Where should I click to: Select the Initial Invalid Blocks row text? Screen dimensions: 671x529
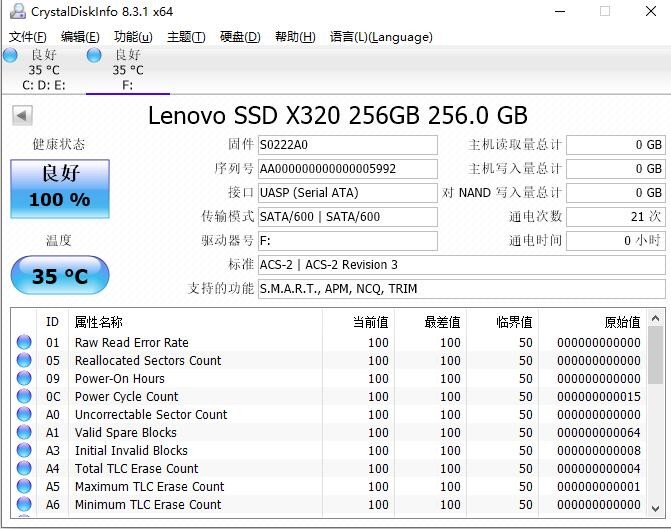(x=131, y=450)
